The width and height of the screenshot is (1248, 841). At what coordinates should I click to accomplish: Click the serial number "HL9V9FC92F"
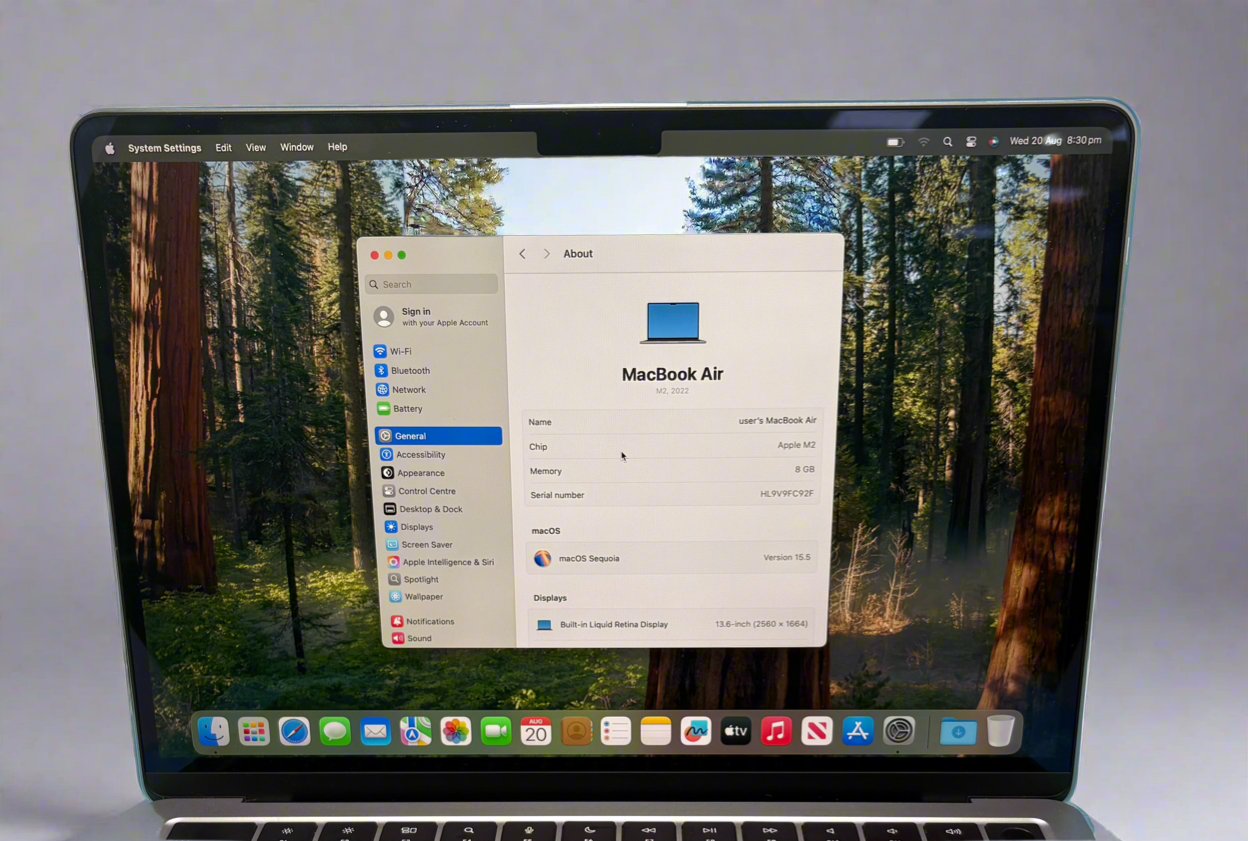tap(787, 493)
